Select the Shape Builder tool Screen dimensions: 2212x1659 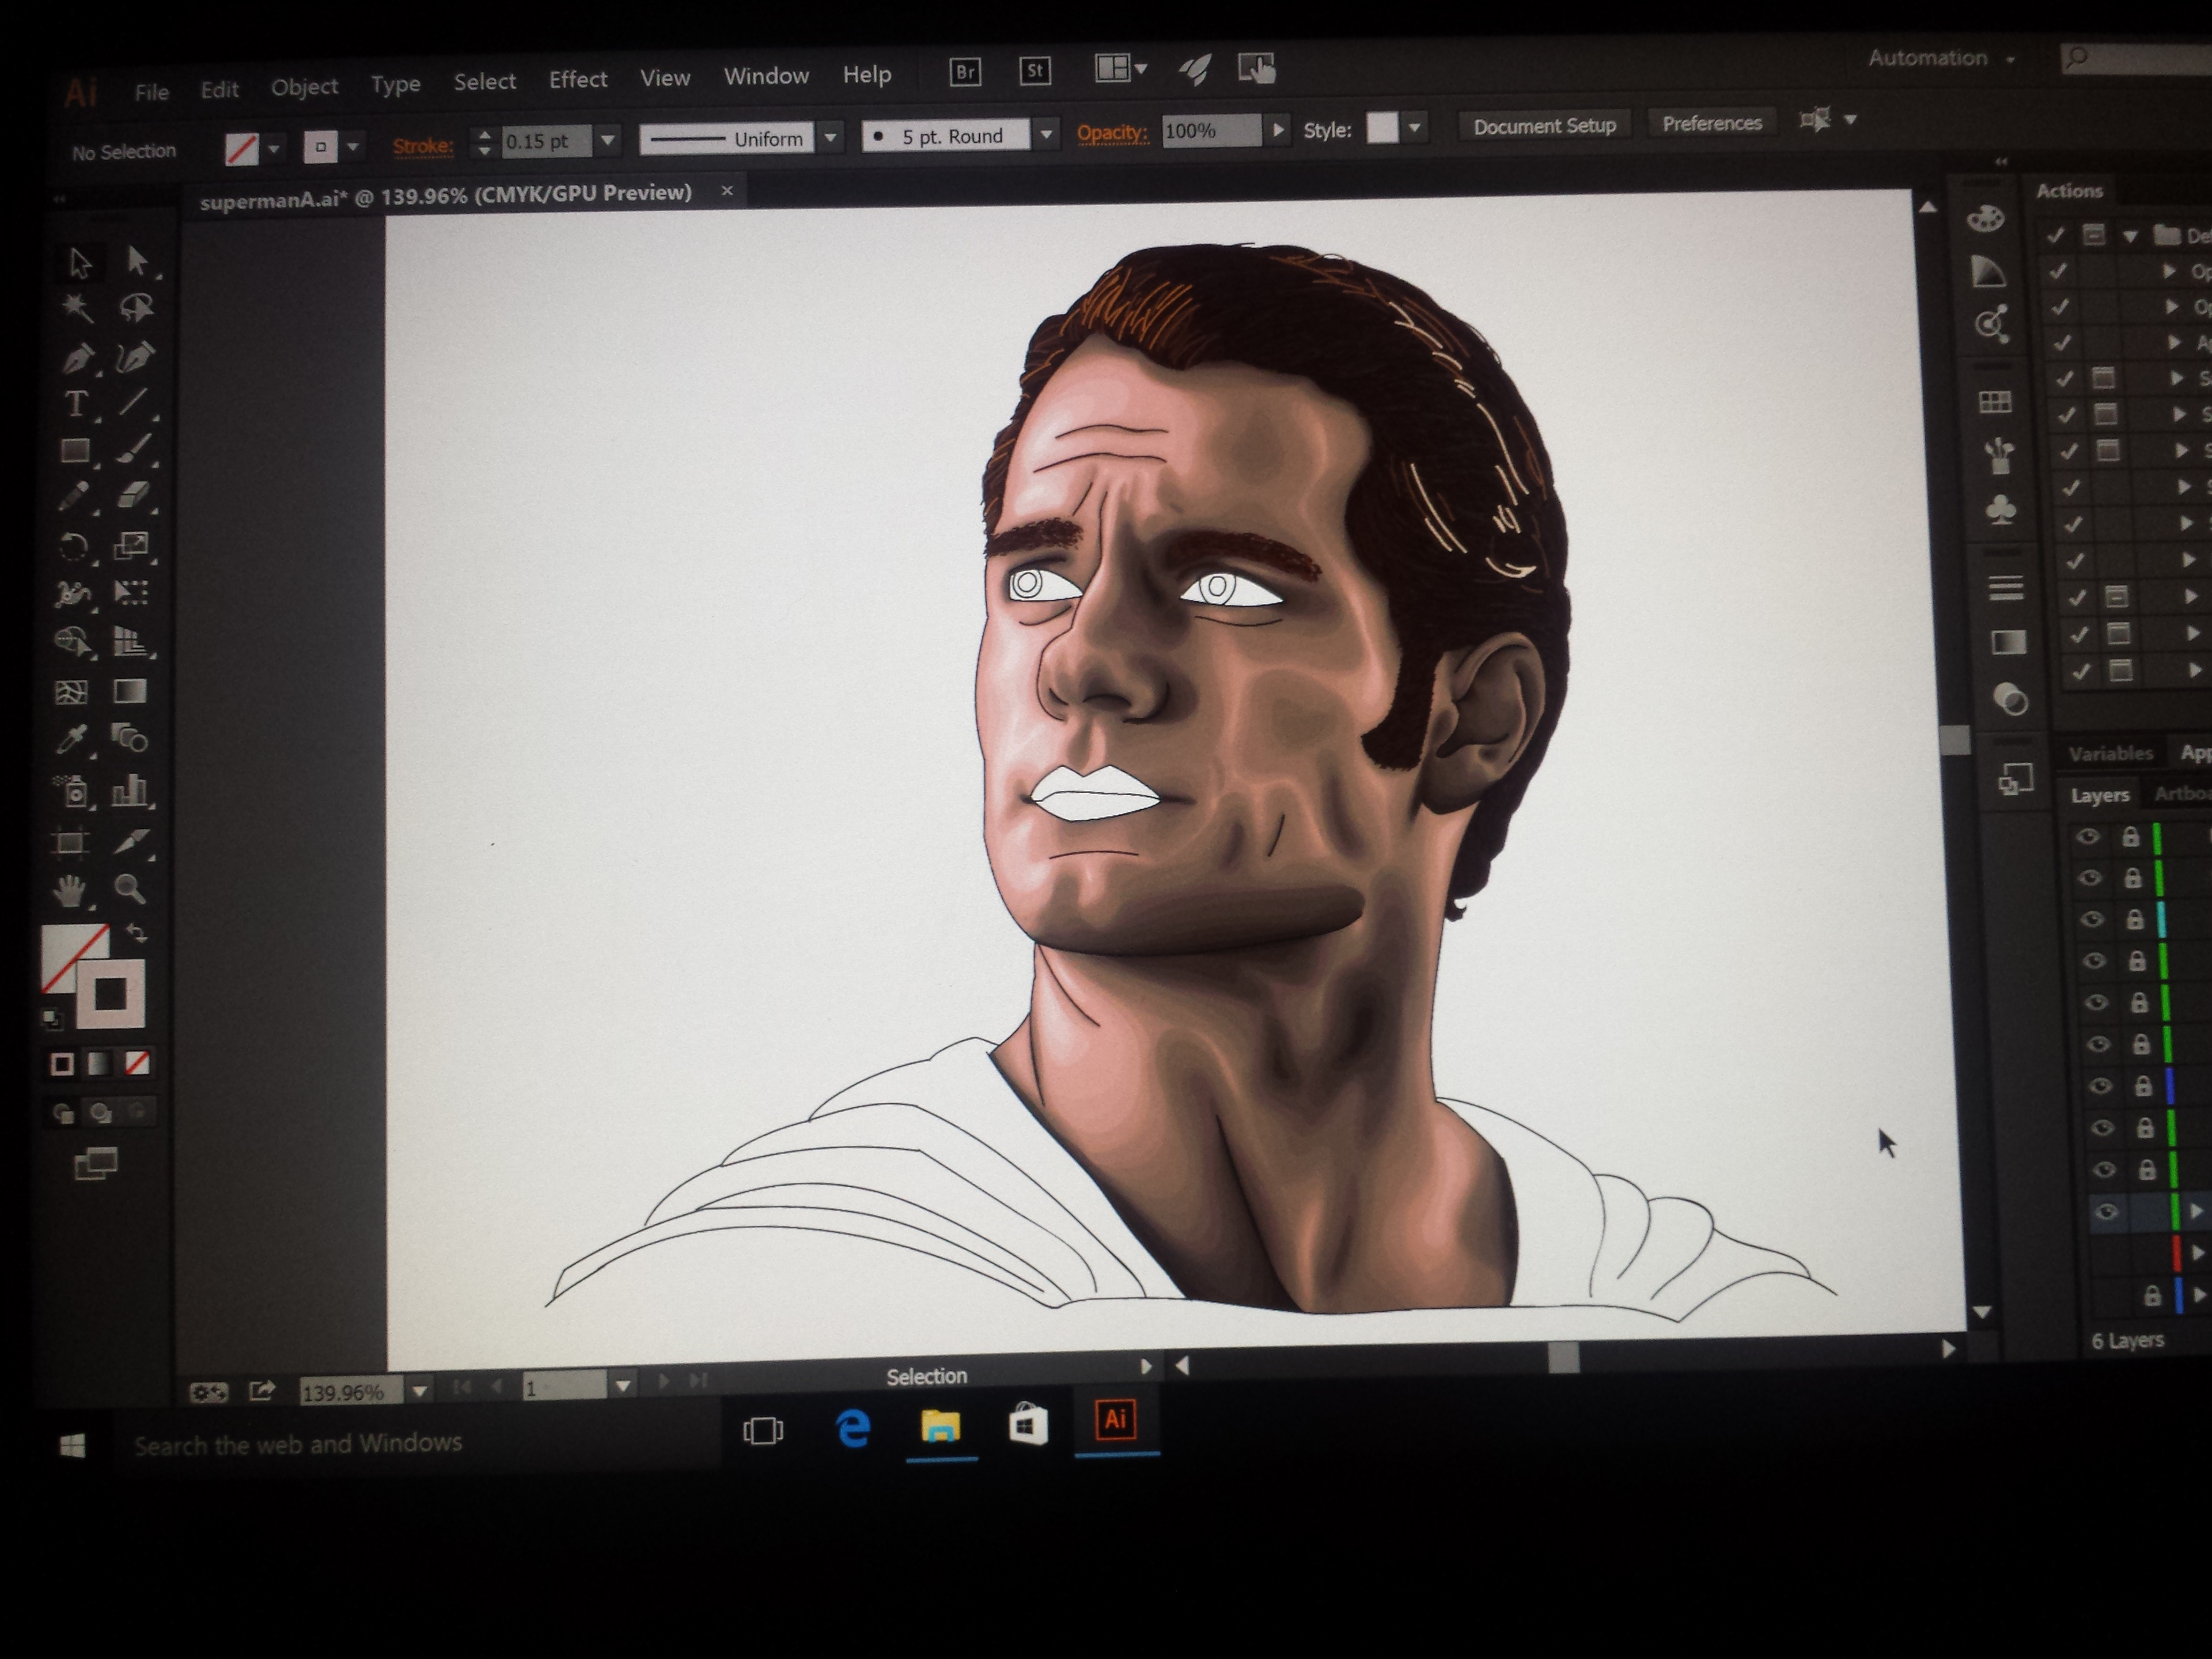coord(72,641)
